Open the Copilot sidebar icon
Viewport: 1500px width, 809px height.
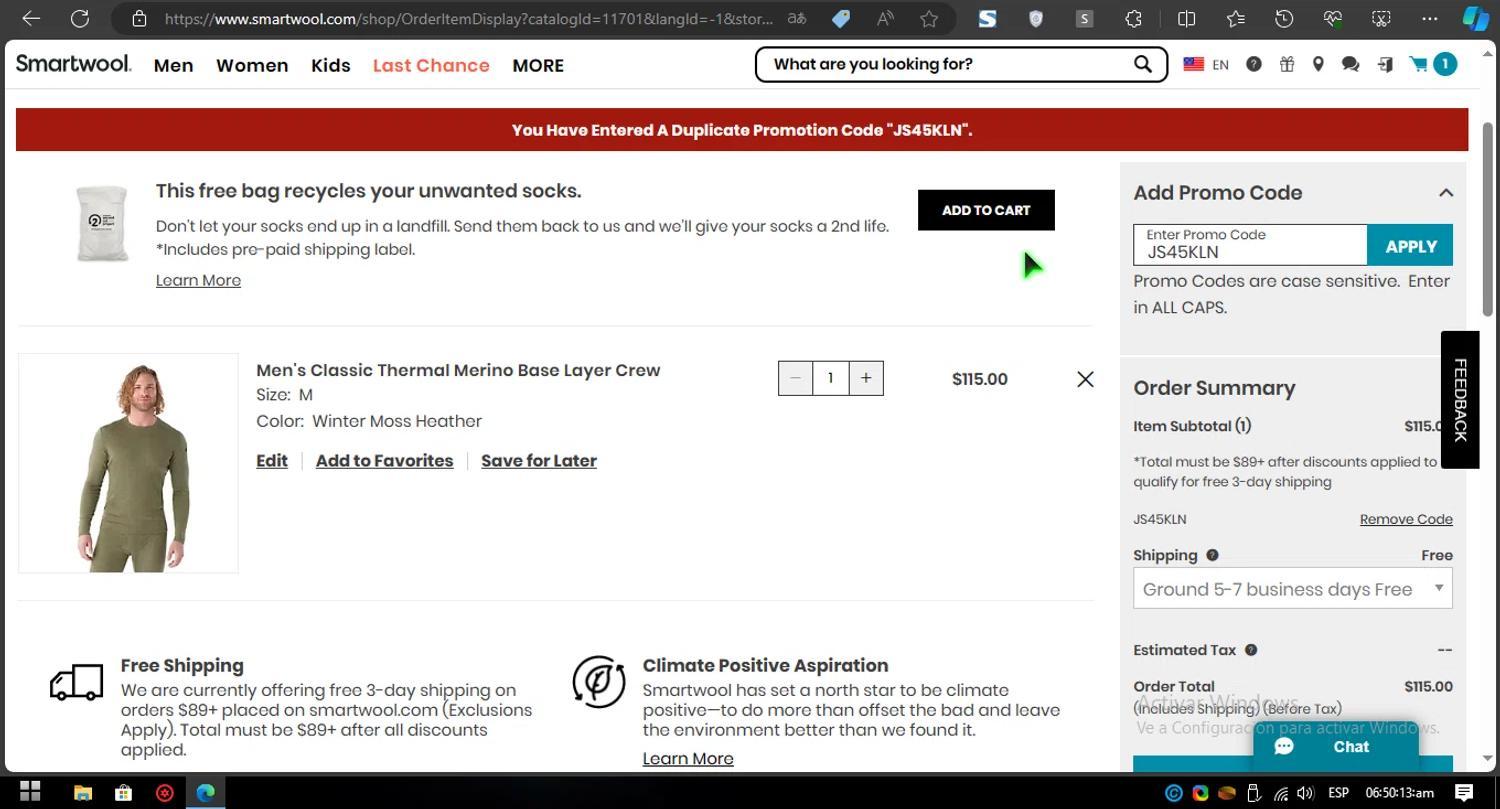tap(1476, 18)
